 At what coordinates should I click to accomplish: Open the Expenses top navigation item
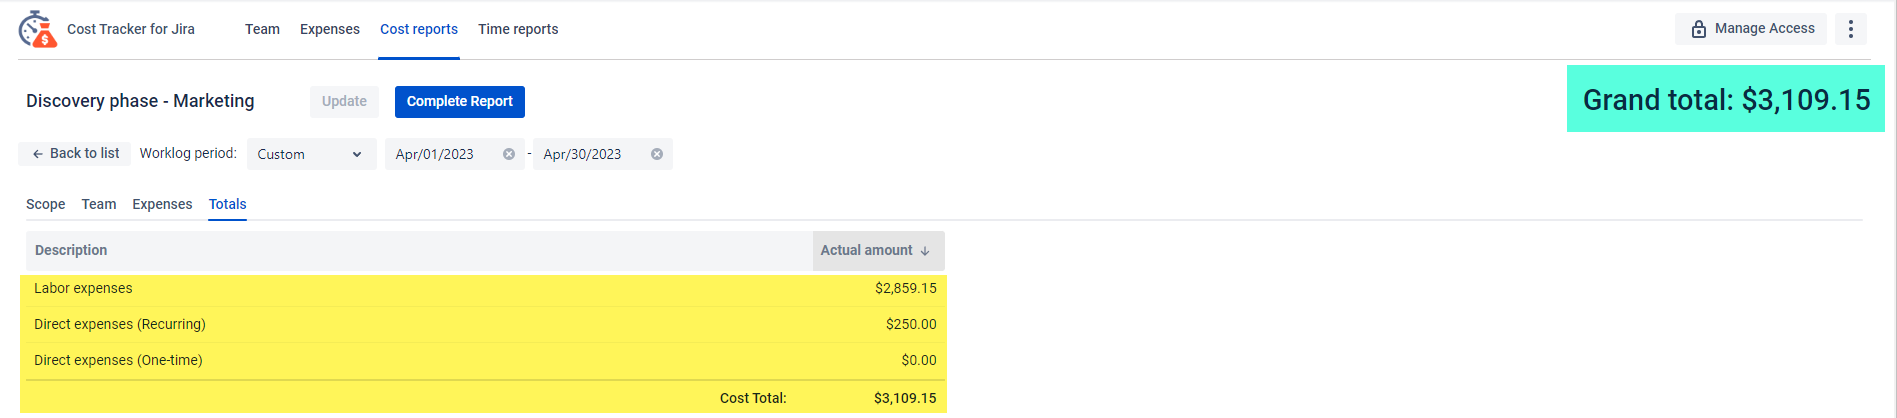[329, 29]
